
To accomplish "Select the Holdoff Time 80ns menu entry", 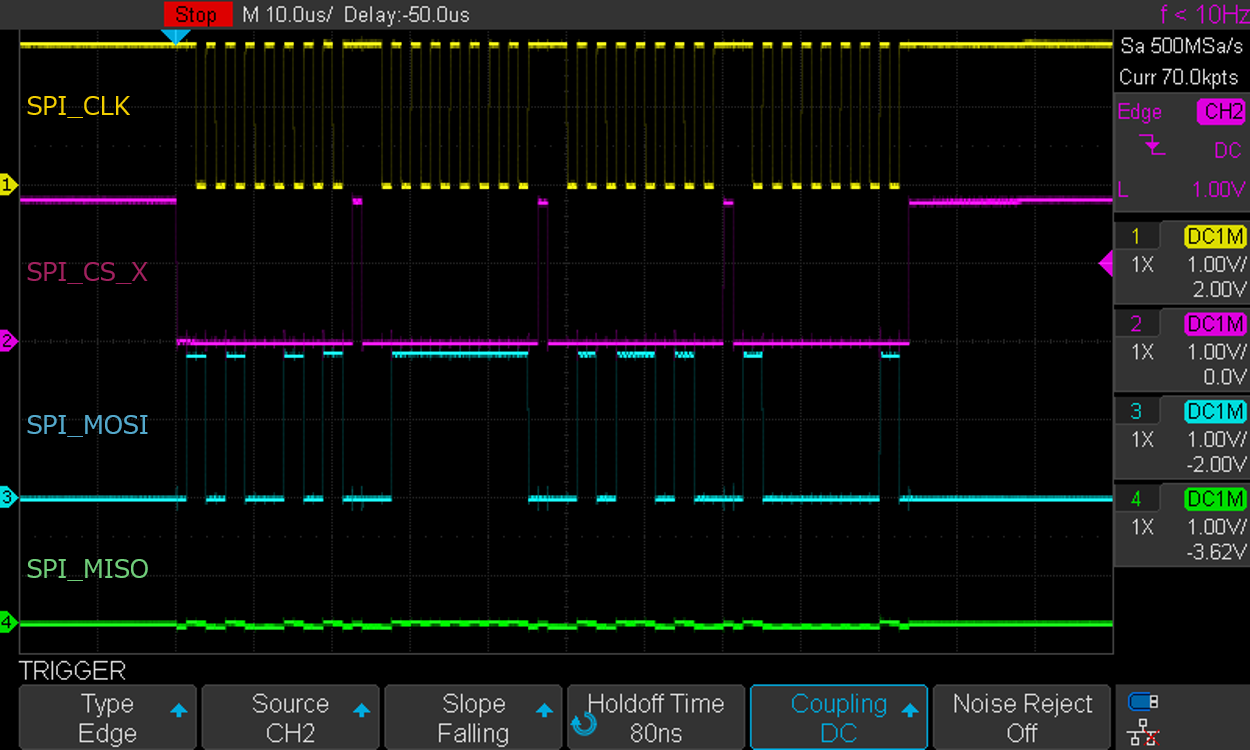I will [x=656, y=716].
